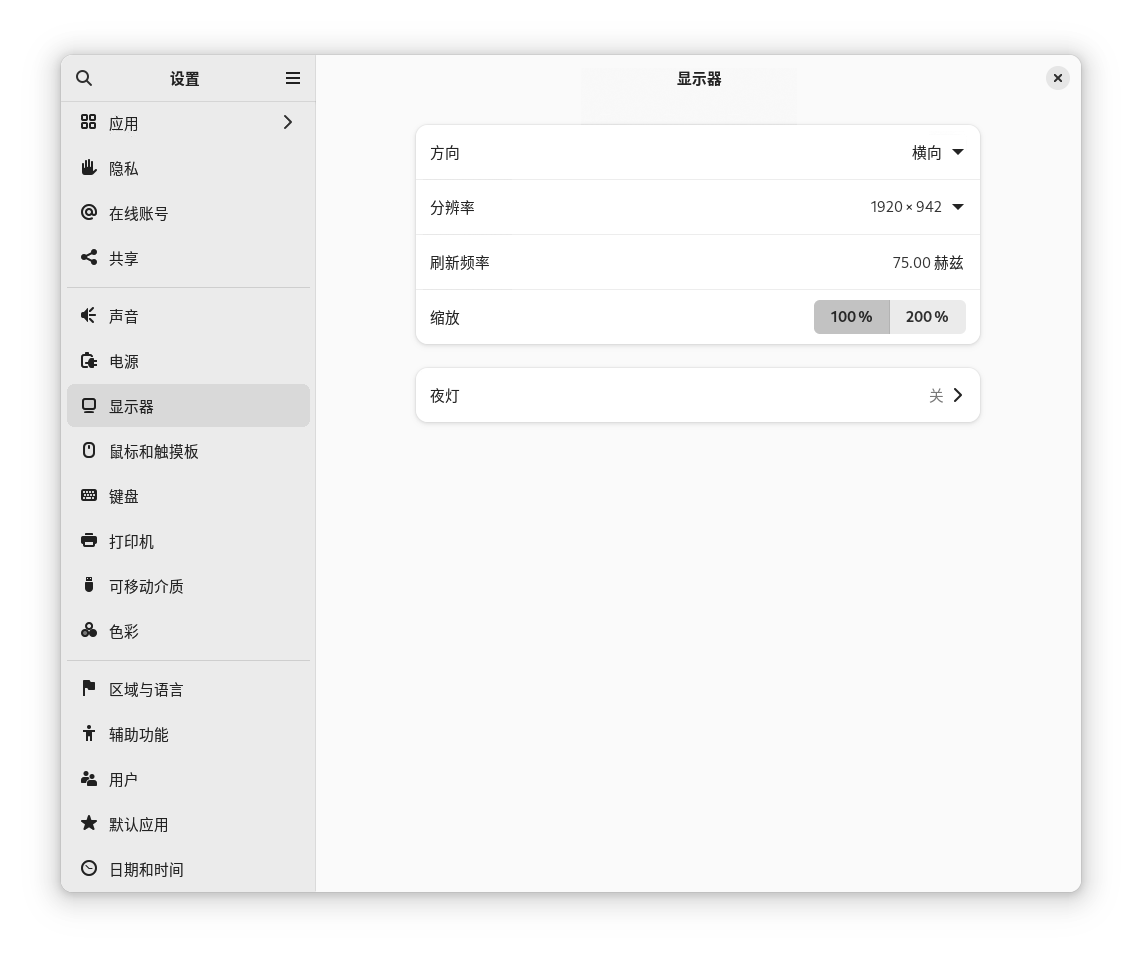Go to 共享 settings label
The height and width of the screenshot is (959, 1142).
pyautogui.click(x=124, y=259)
